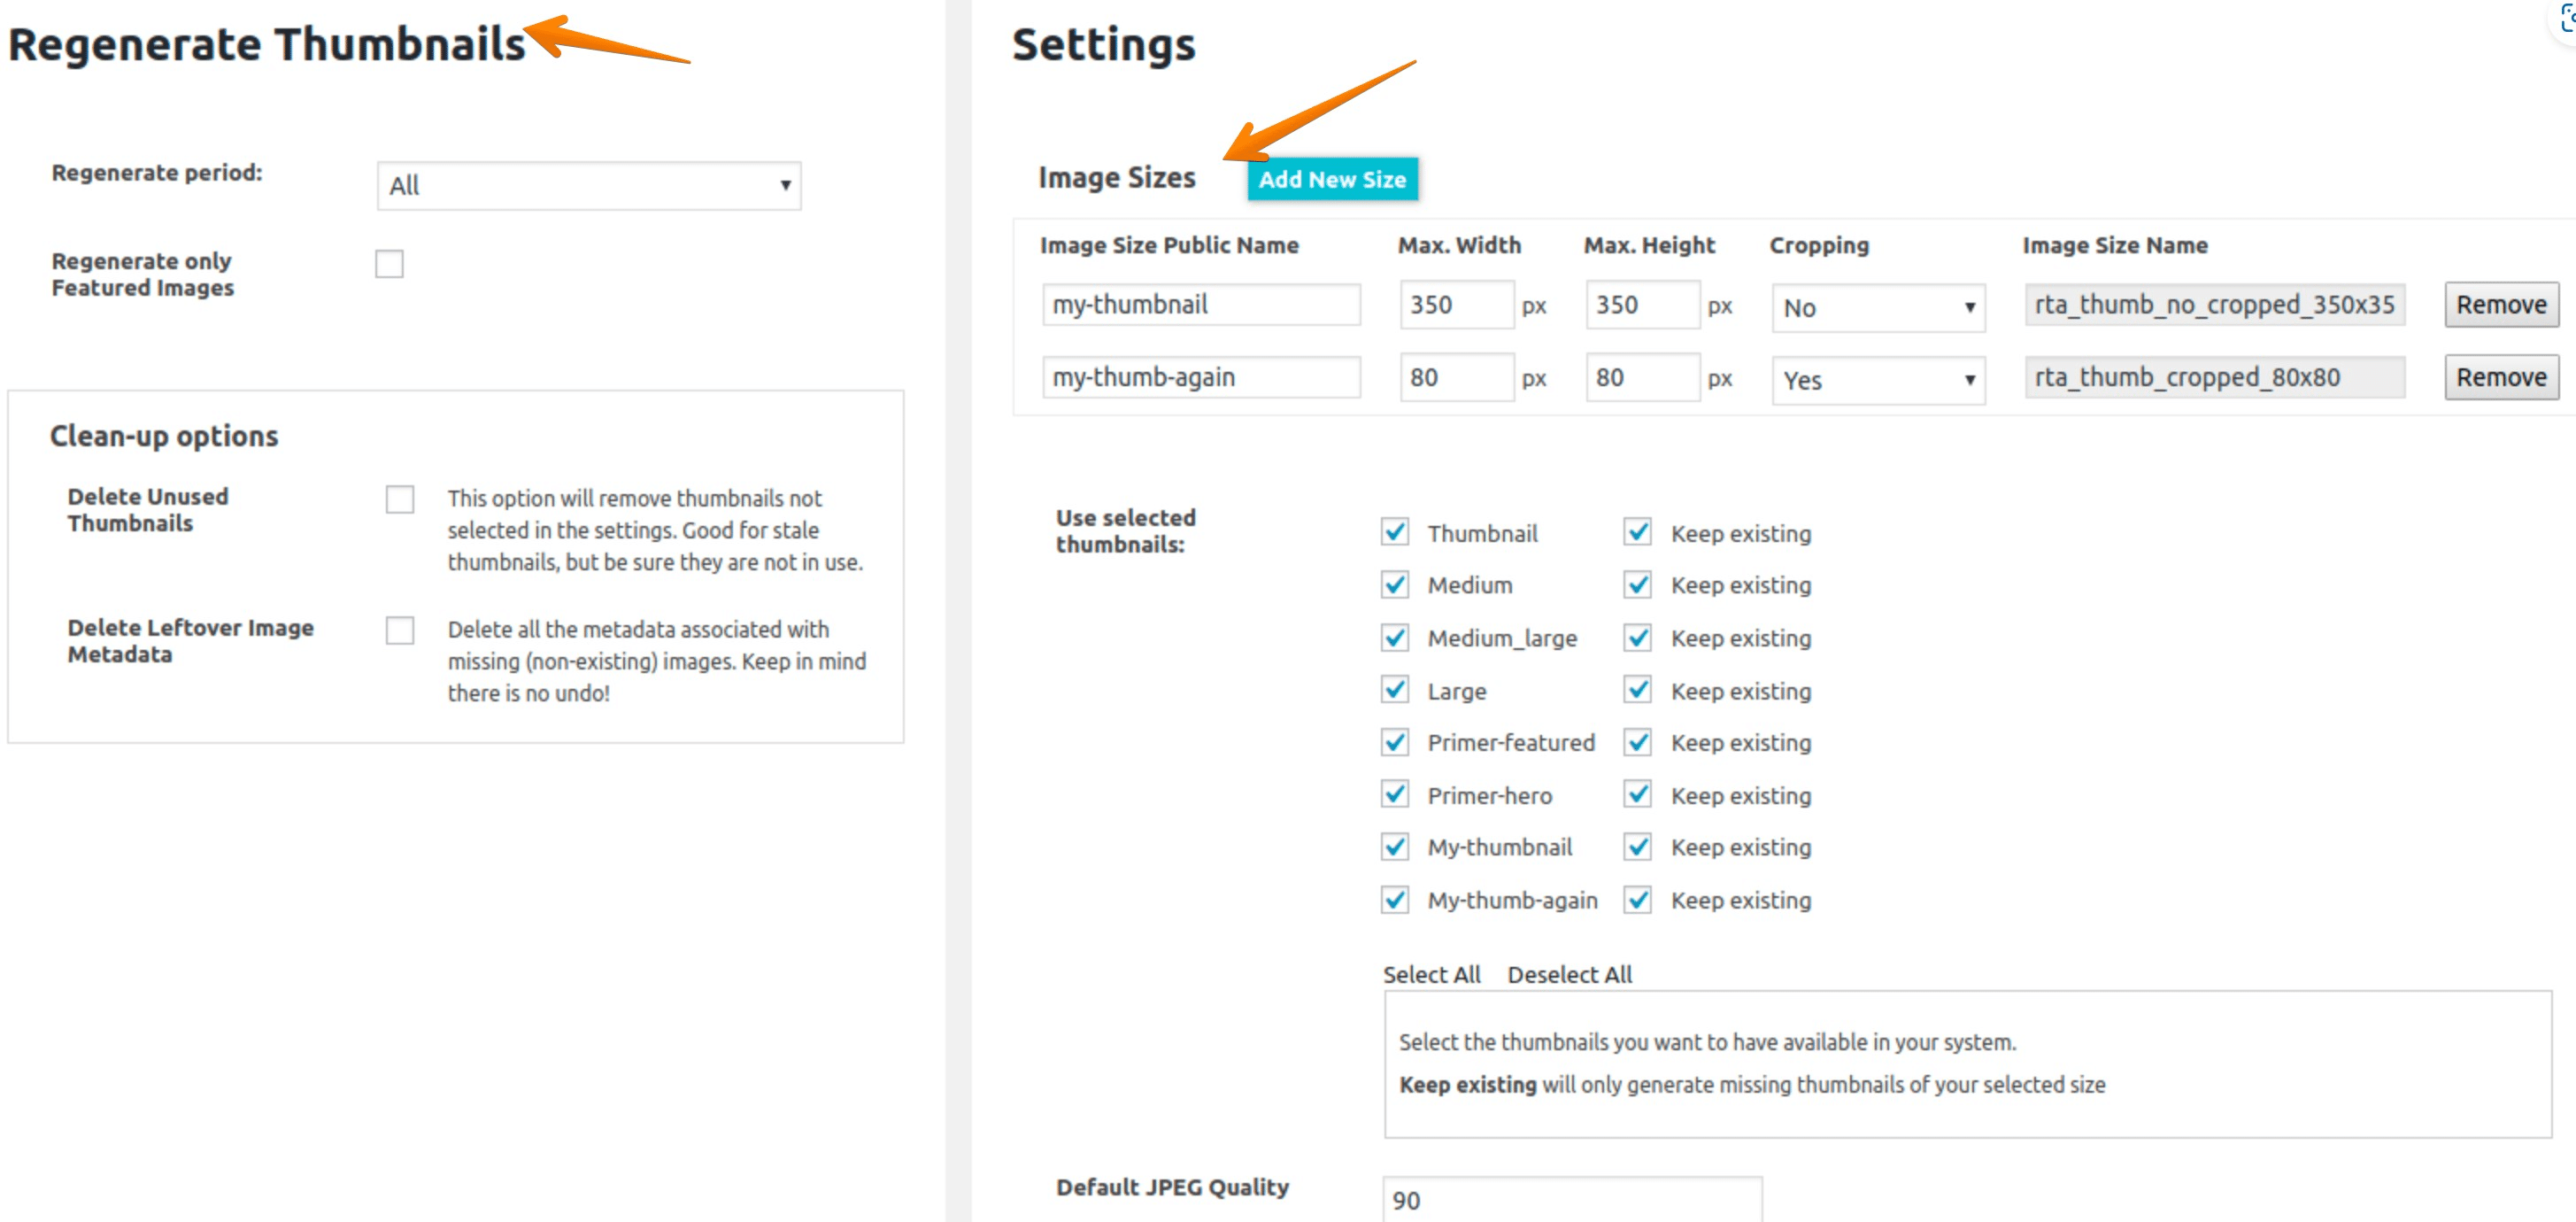Toggle Keep existing for Medium_large
The image size is (2576, 1222).
tap(1637, 637)
